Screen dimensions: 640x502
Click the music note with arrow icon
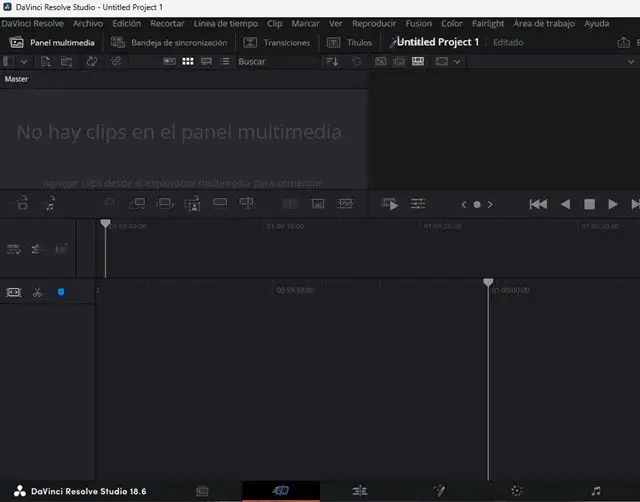pos(50,203)
